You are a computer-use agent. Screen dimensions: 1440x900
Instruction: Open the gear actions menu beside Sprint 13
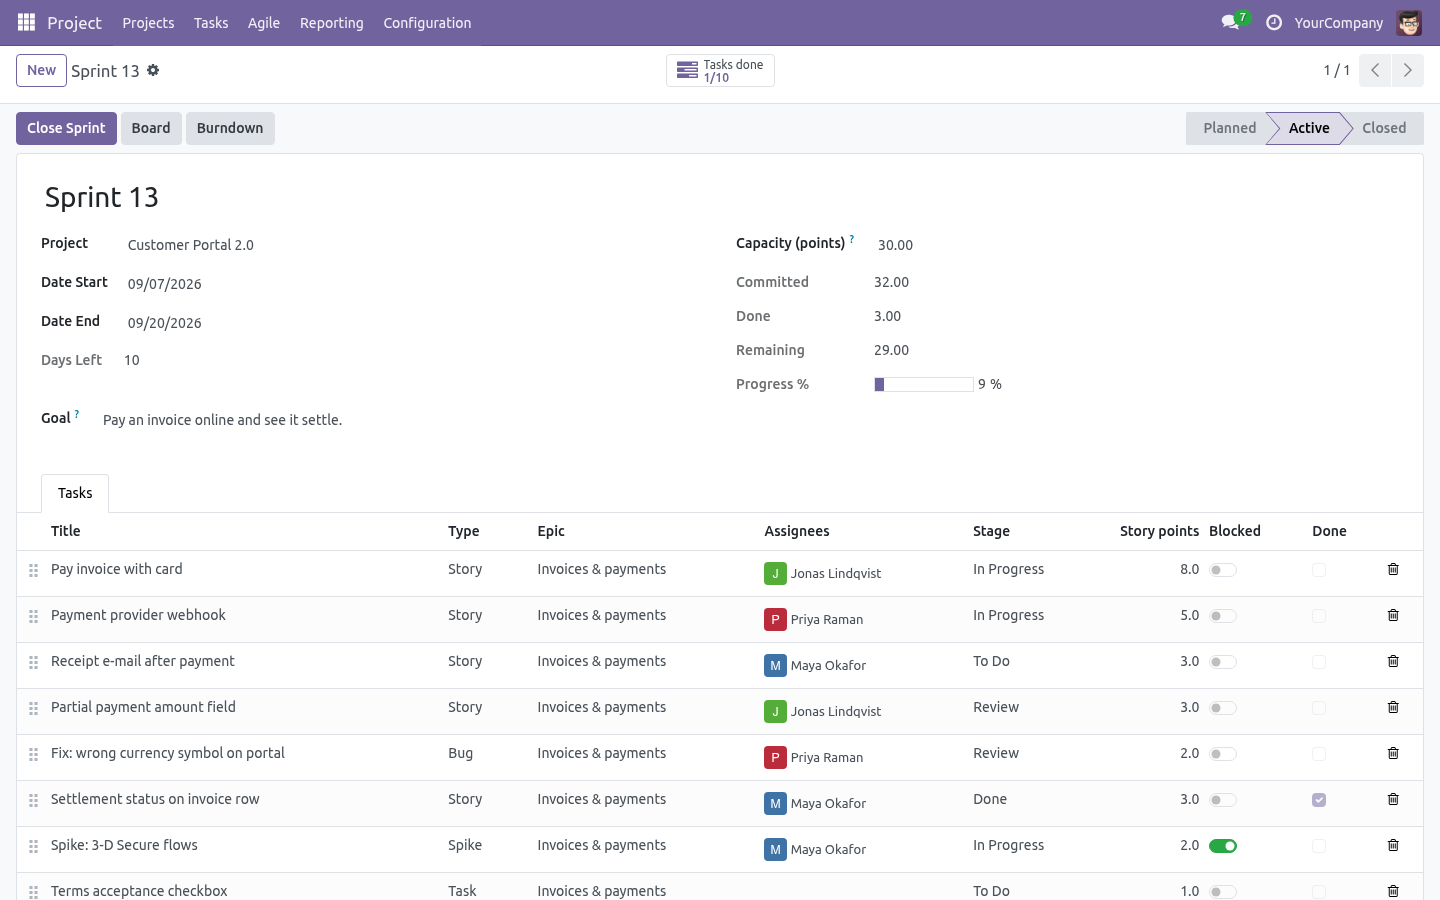(x=153, y=70)
